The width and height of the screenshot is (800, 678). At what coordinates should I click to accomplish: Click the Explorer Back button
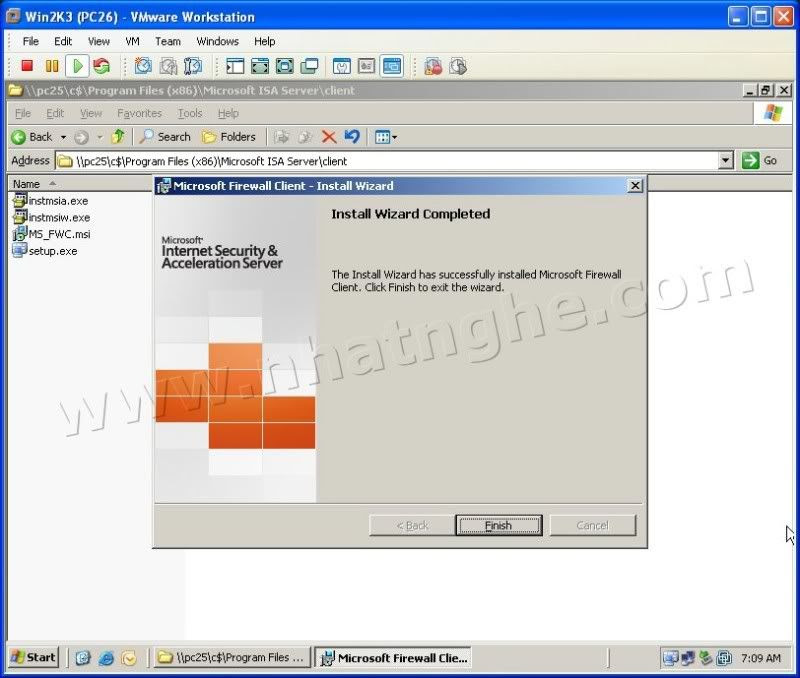click(32, 137)
